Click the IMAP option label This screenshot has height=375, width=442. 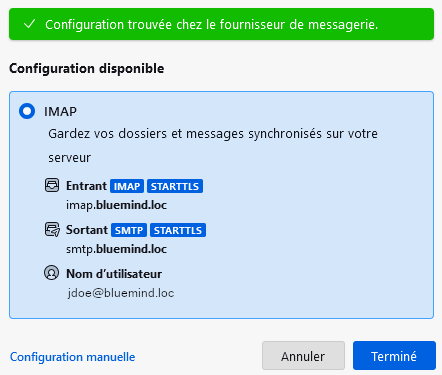click(60, 111)
